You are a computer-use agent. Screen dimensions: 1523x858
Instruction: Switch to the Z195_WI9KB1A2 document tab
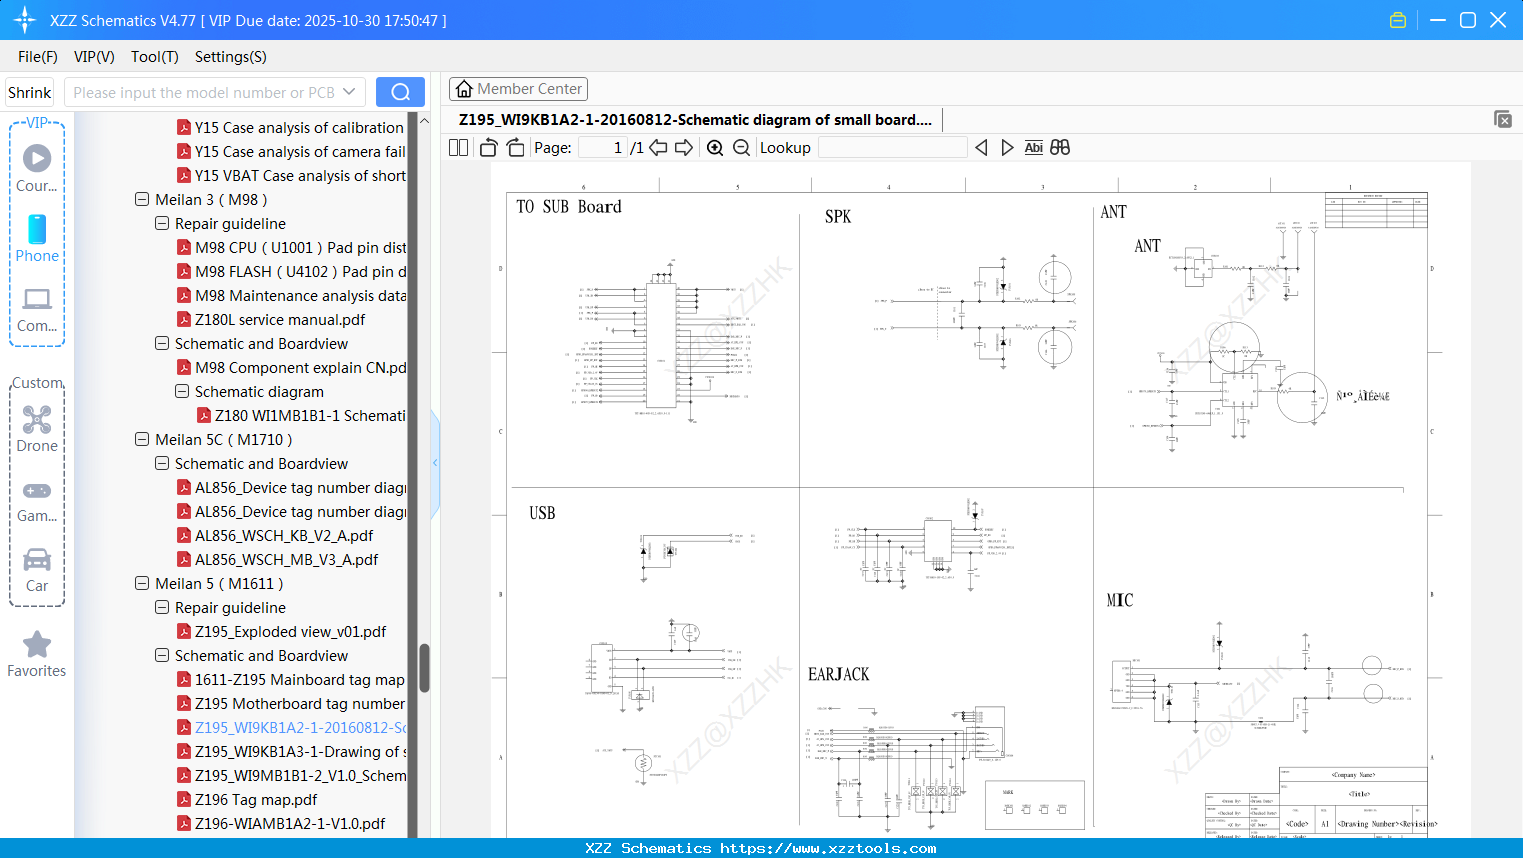click(x=690, y=119)
